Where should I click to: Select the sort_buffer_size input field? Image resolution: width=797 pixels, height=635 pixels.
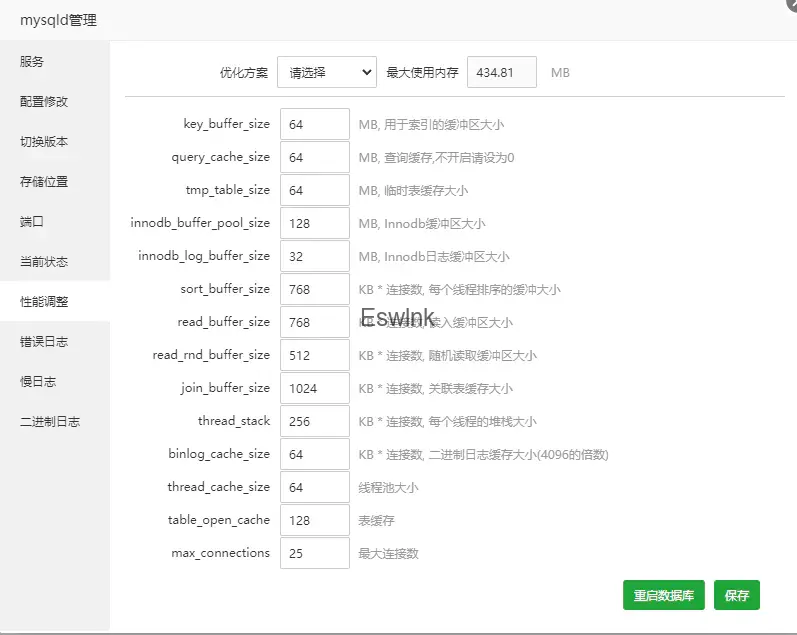click(314, 290)
